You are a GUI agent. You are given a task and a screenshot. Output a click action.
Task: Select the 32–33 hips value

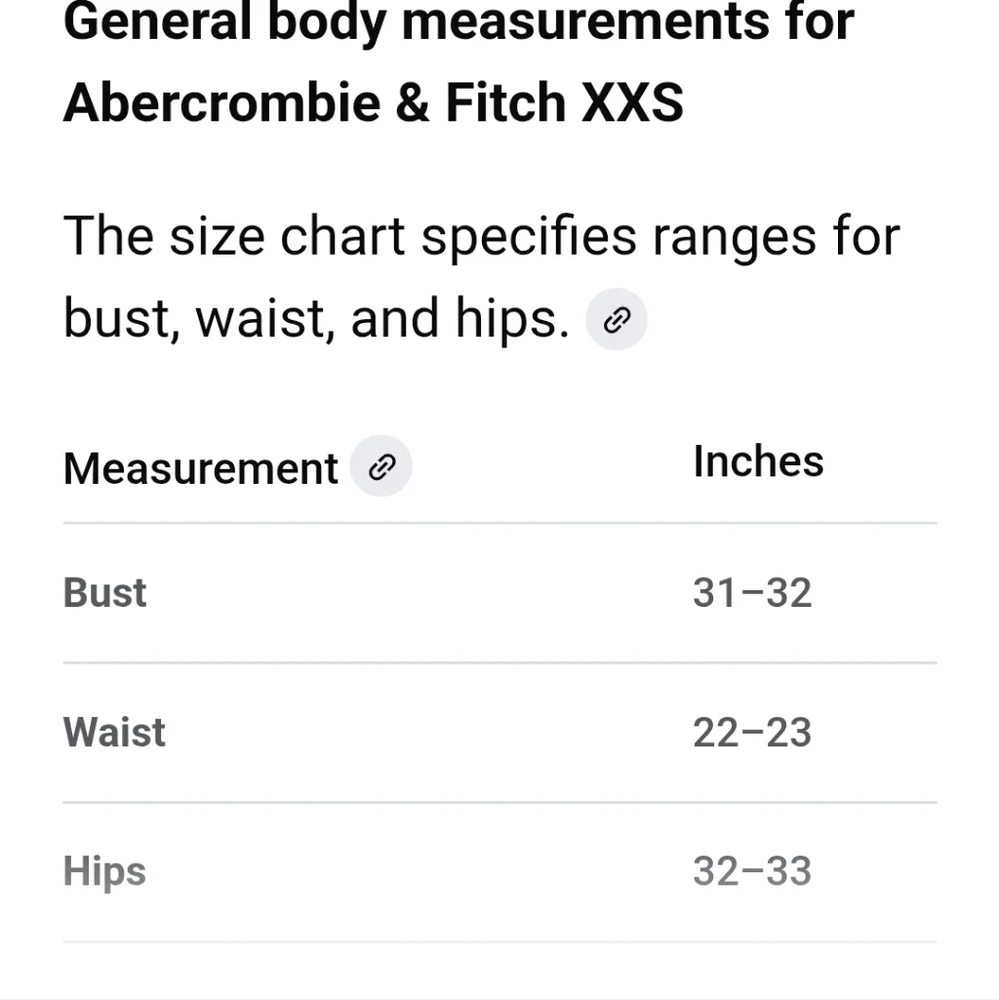pyautogui.click(x=752, y=871)
